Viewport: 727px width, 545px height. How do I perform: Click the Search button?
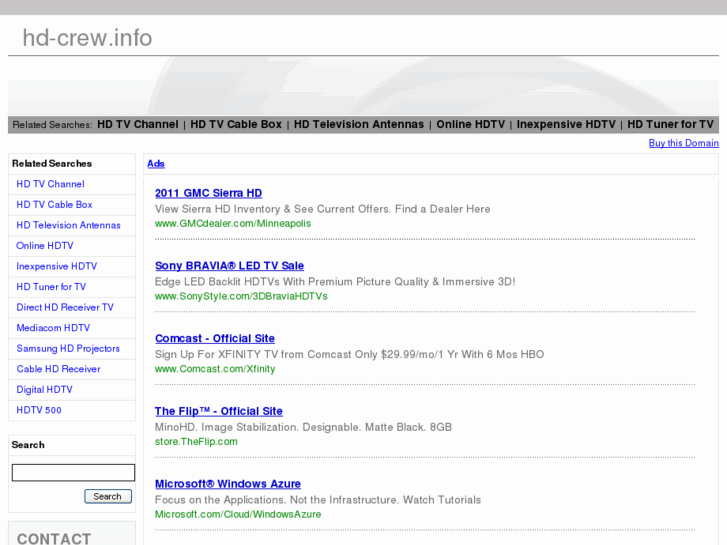108,496
